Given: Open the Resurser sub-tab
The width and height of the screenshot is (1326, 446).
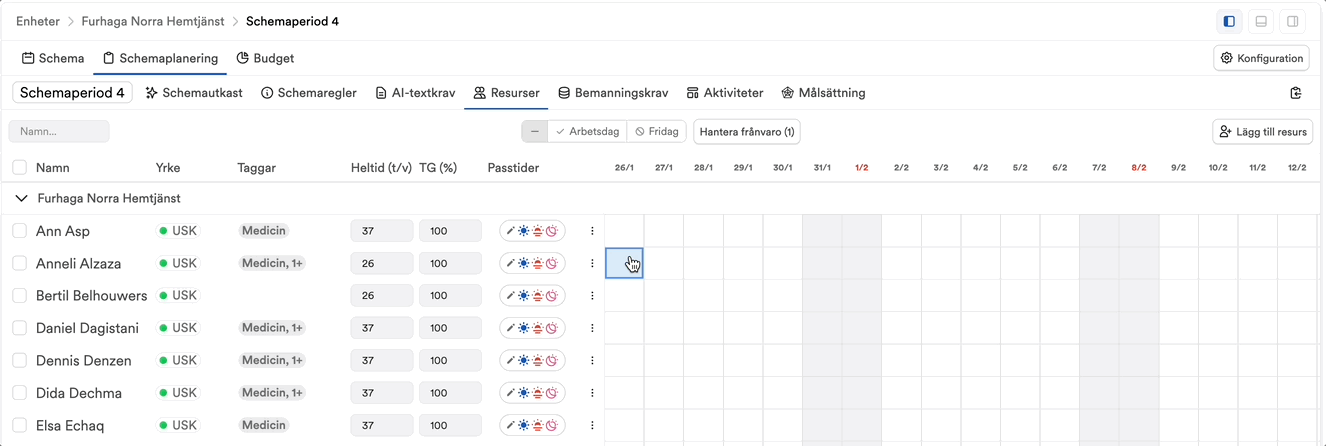Looking at the screenshot, I should tap(506, 93).
